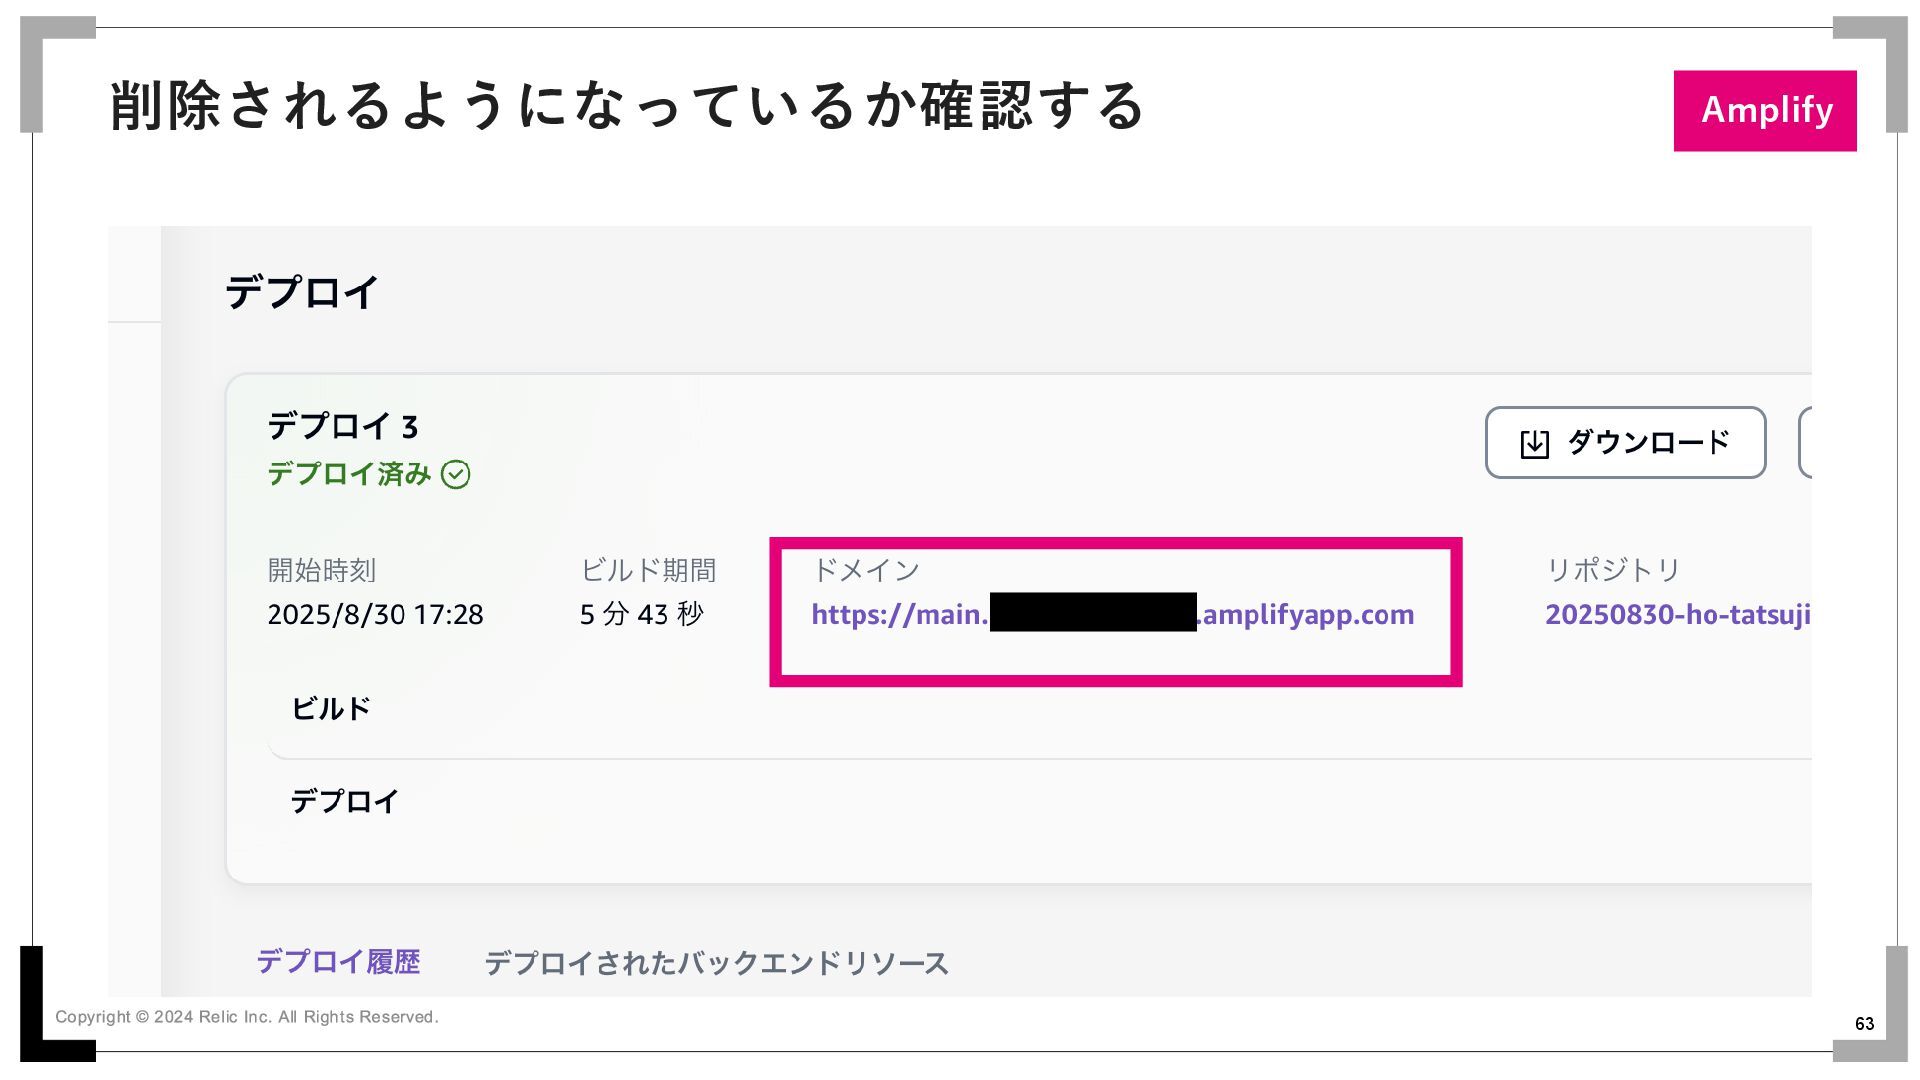This screenshot has width=1920, height=1080.
Task: Open the デプロイされたバックエンドリソース tab
Action: [x=716, y=963]
